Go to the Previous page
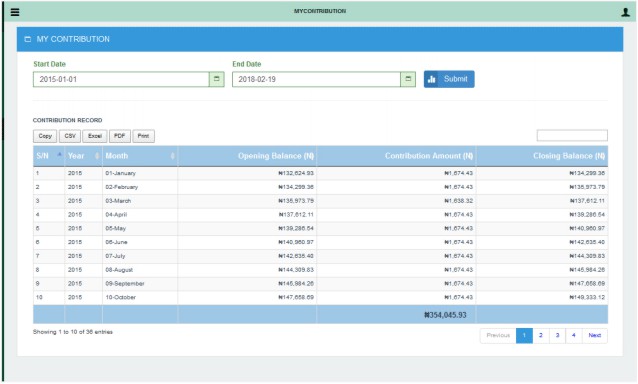The image size is (638, 384). (498, 336)
